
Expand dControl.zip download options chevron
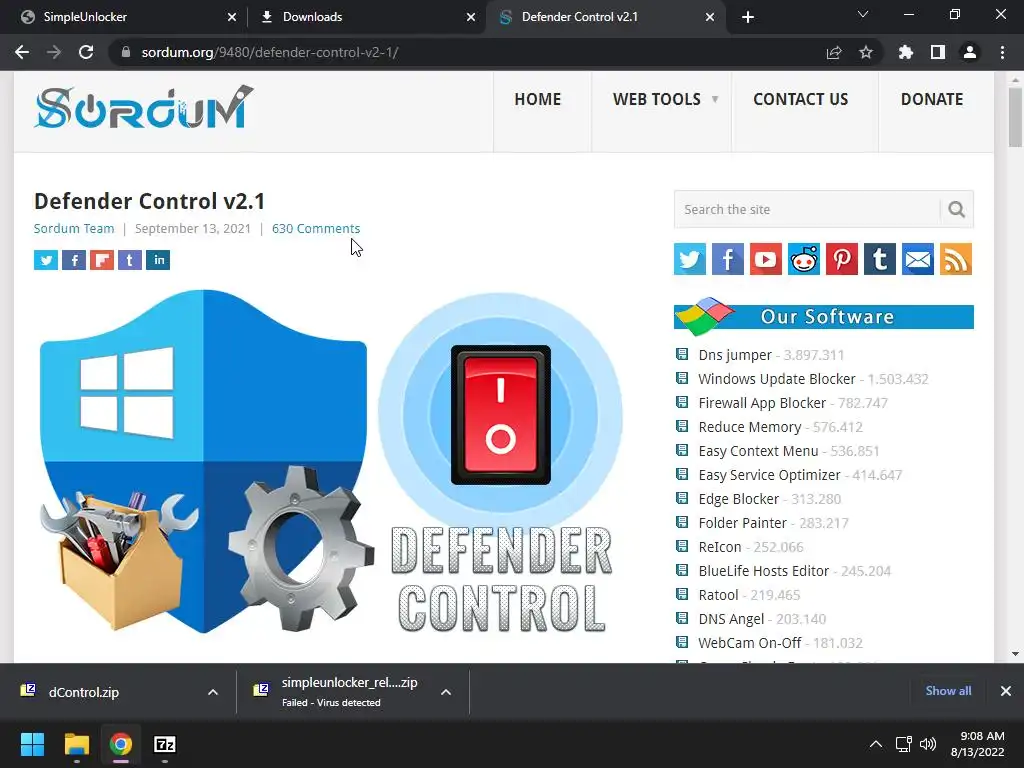213,692
